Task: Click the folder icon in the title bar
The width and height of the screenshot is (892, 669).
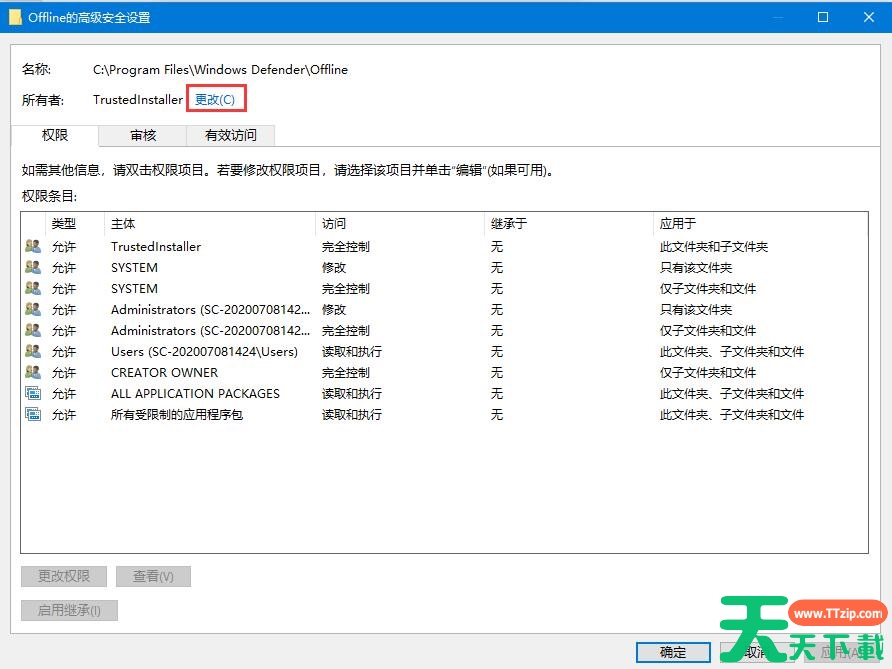Action: click(x=15, y=17)
